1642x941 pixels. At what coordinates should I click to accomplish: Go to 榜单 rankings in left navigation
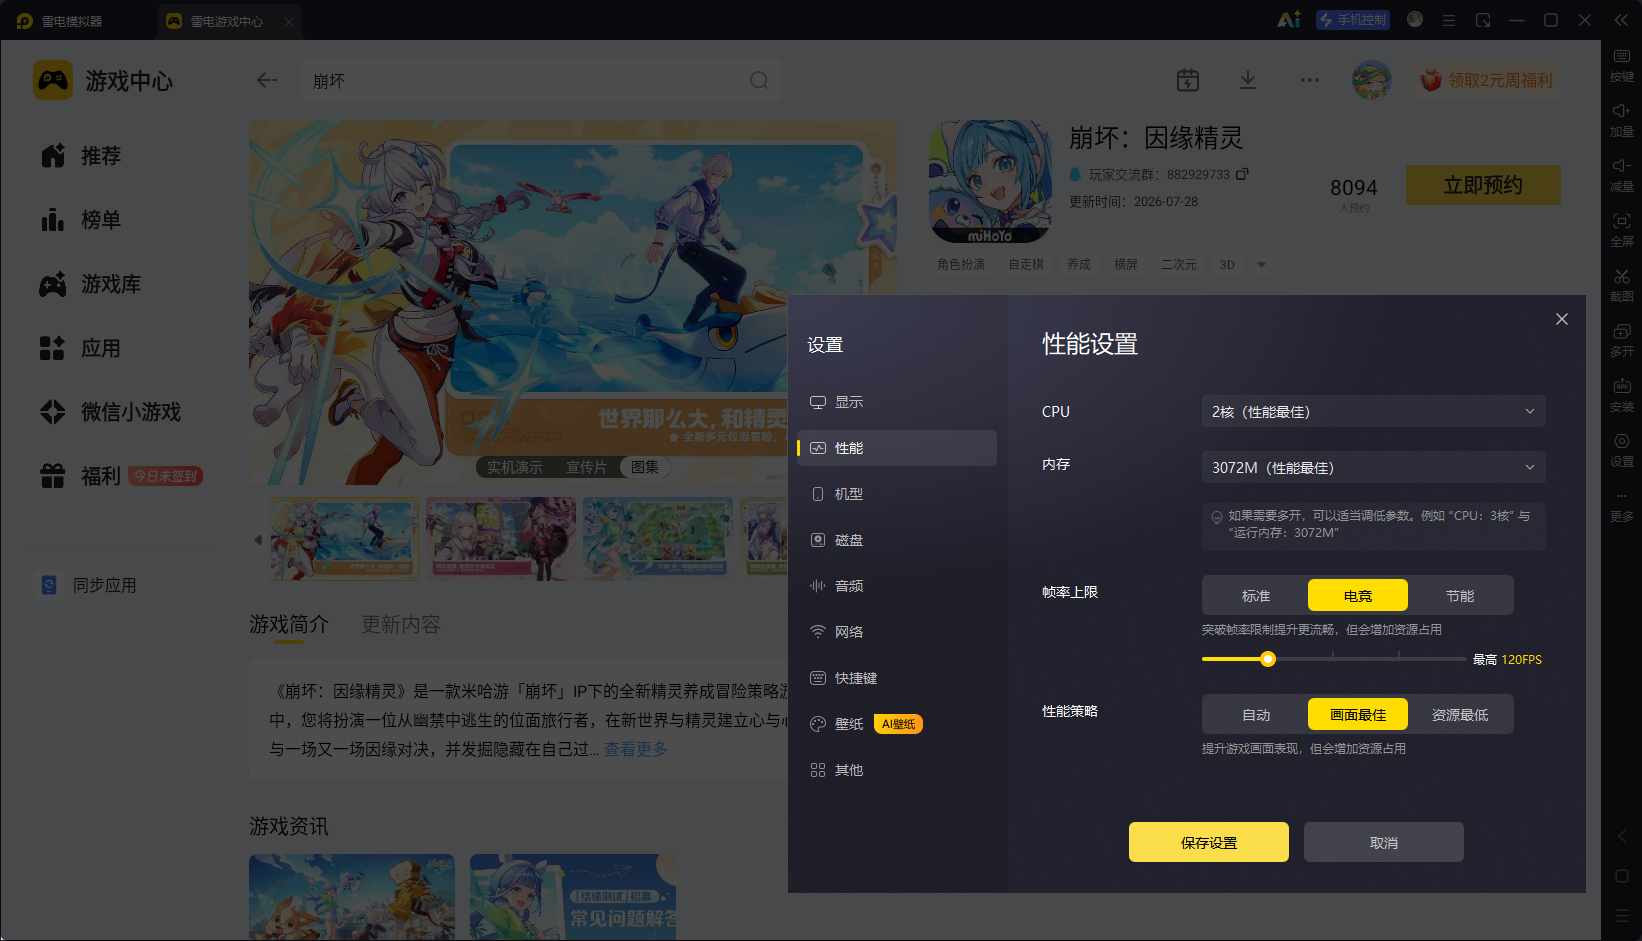coord(82,220)
